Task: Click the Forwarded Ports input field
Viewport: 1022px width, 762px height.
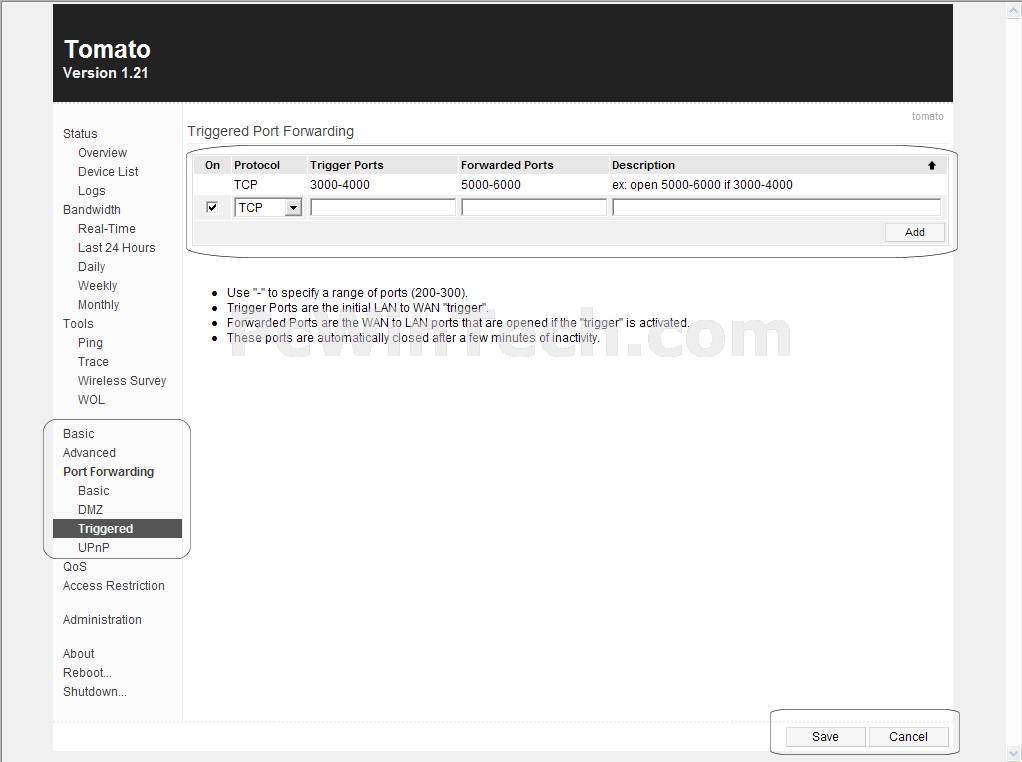Action: [534, 207]
